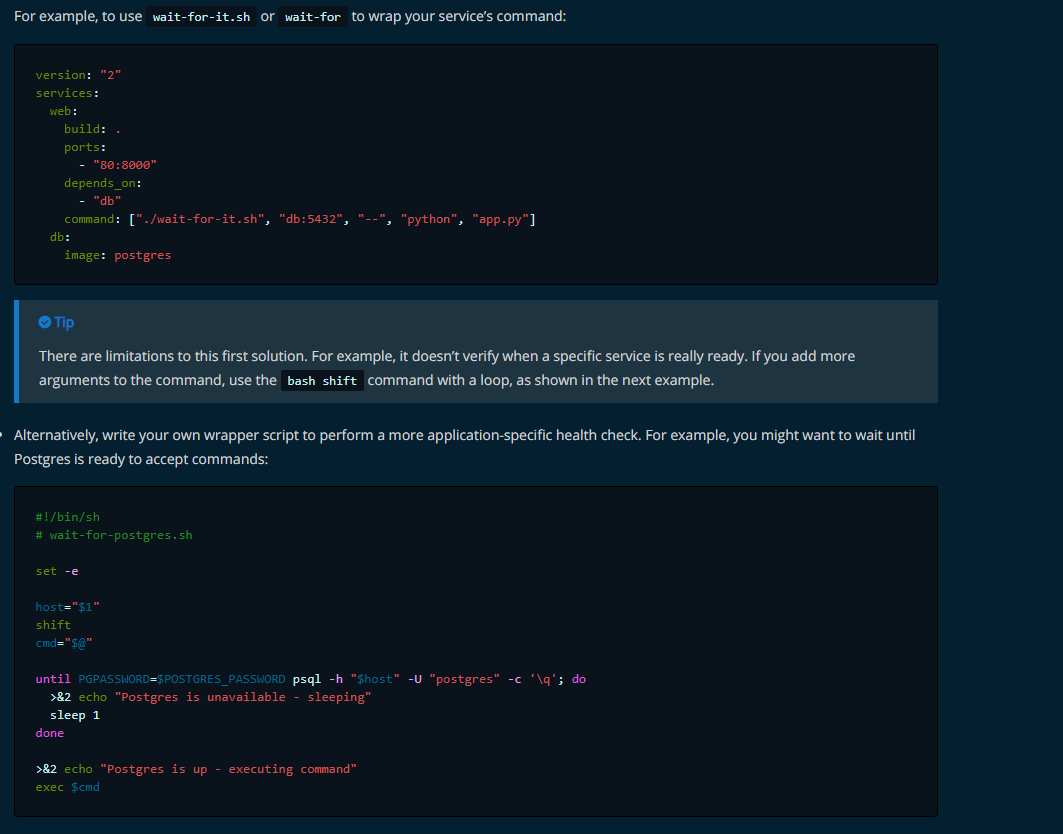Click the "80:8000" port mapping value
The image size is (1063, 834).
[x=125, y=165]
